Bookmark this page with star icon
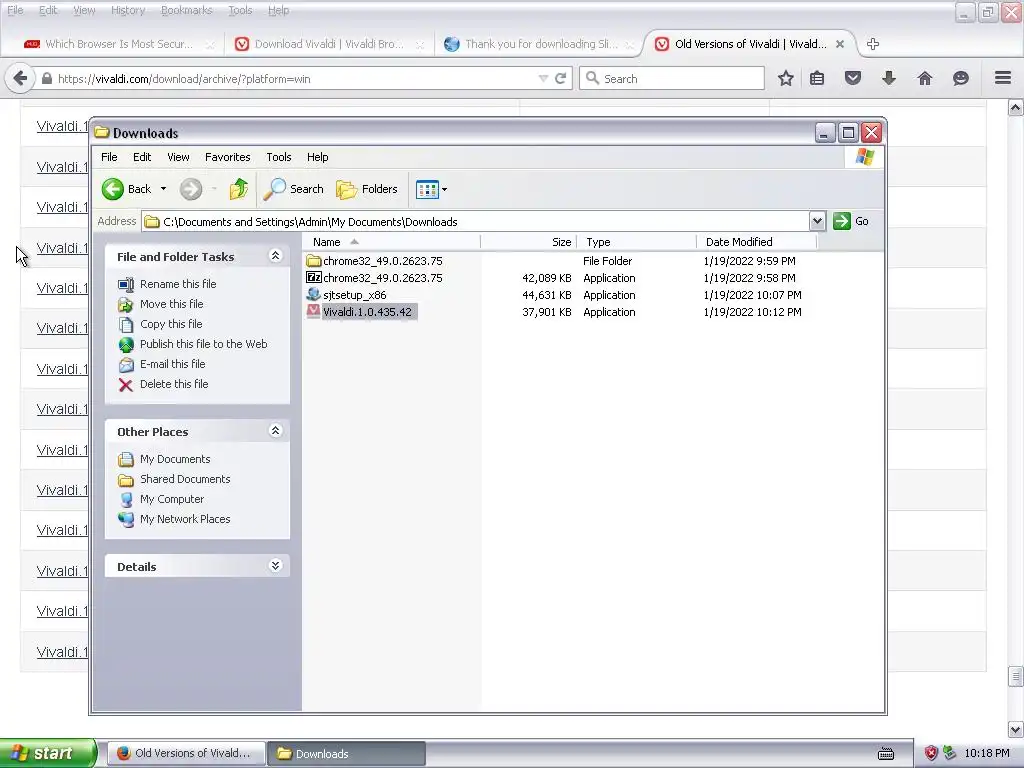 (x=786, y=79)
